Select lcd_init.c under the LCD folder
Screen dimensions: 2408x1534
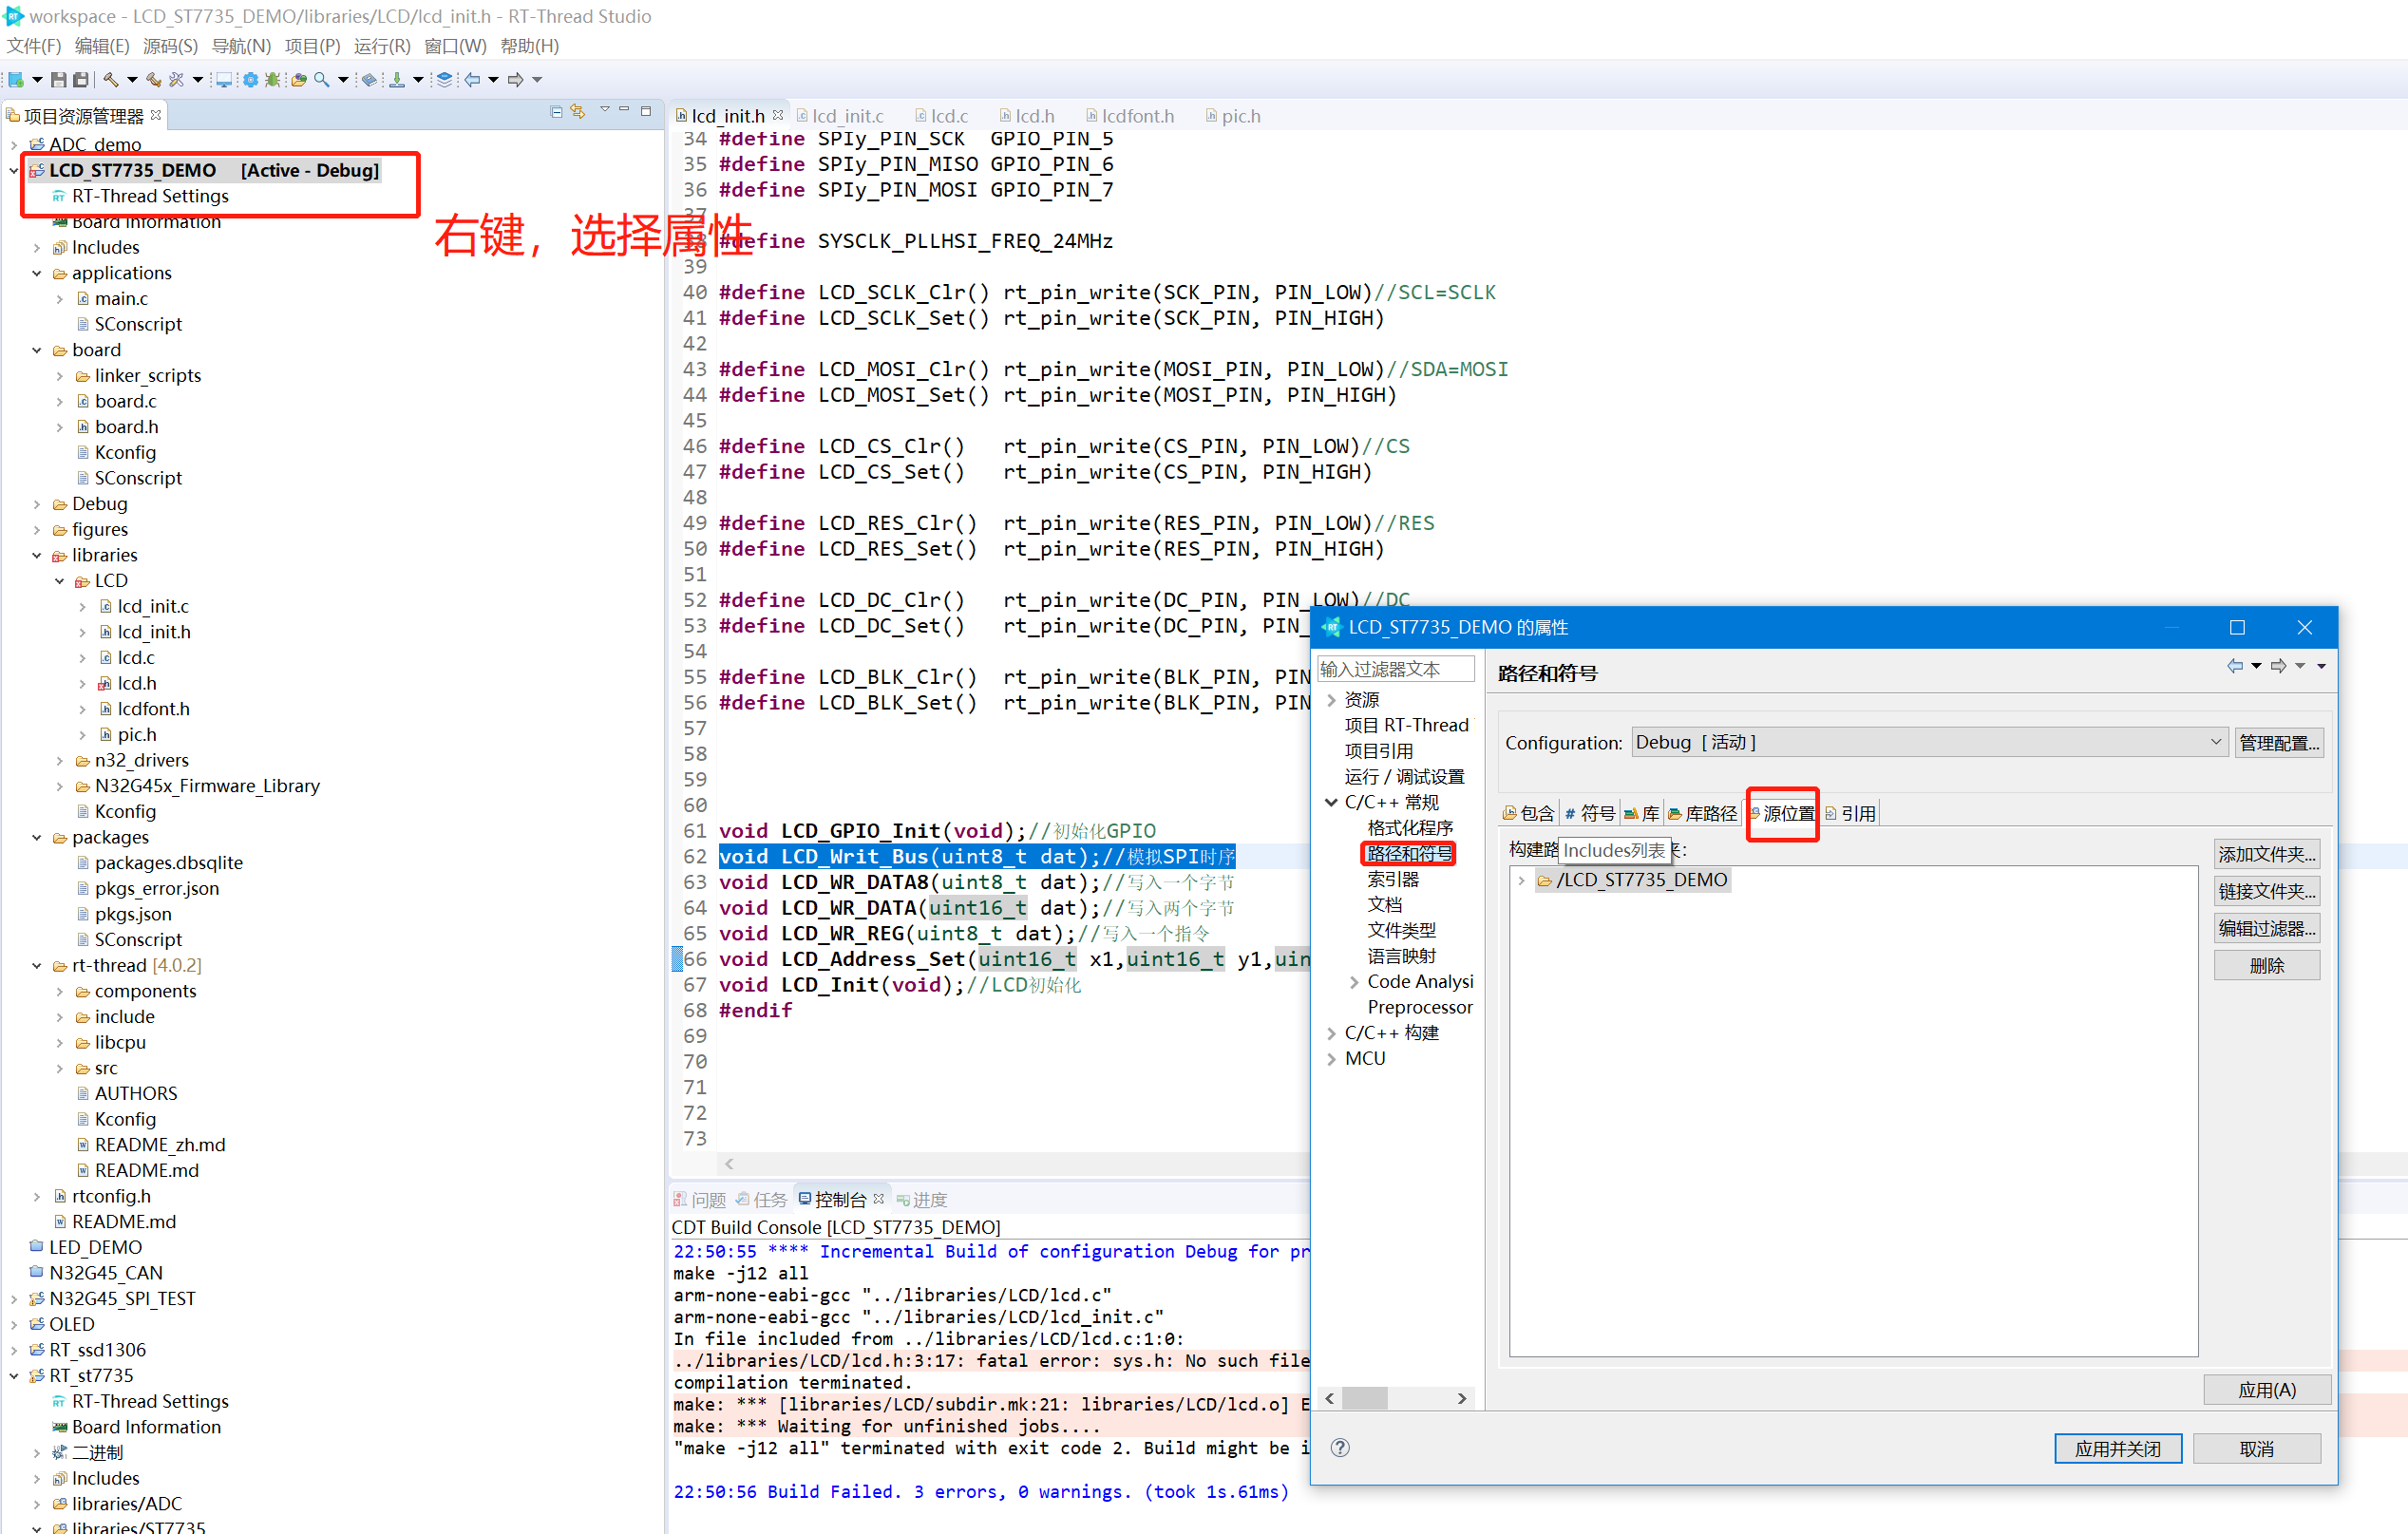152,607
